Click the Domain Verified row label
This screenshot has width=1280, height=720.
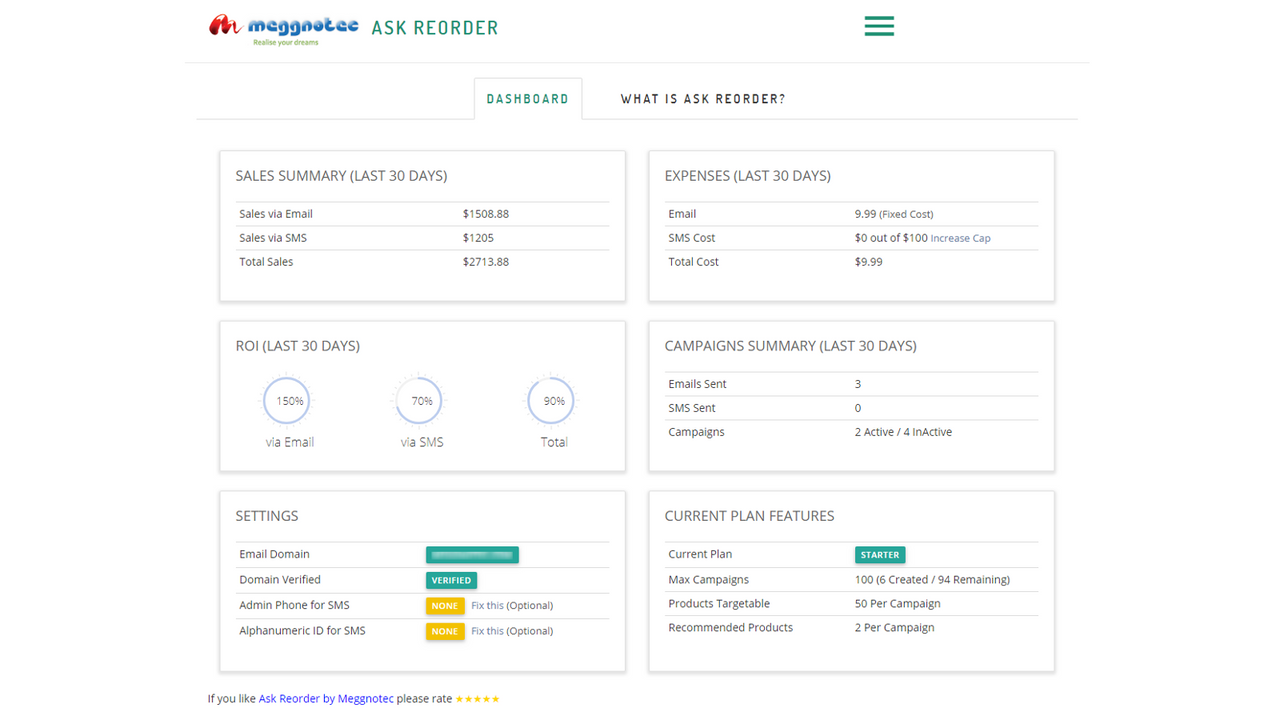(280, 580)
